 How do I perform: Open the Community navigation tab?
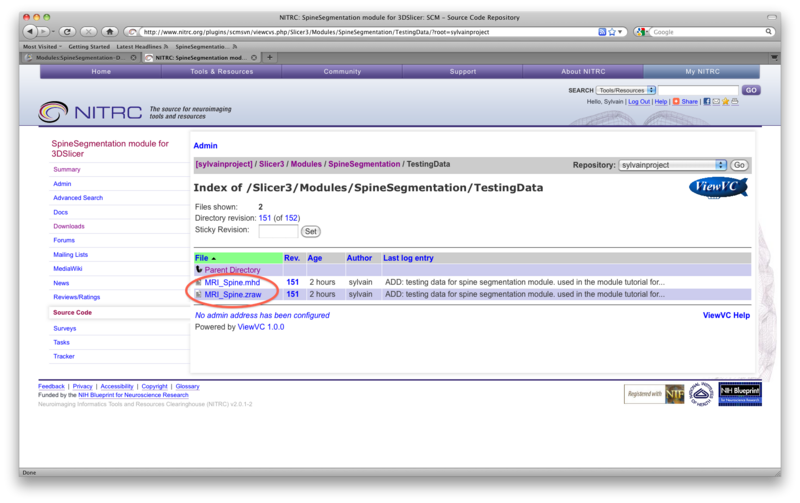[x=342, y=71]
